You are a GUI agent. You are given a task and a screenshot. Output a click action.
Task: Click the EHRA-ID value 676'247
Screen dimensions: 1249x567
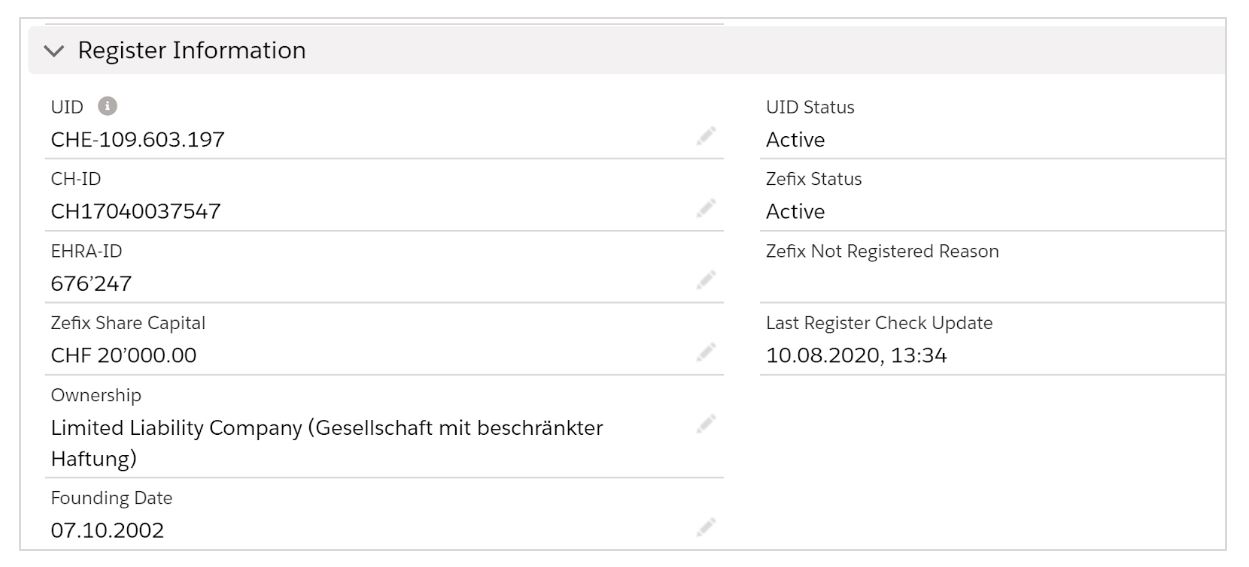coord(91,284)
